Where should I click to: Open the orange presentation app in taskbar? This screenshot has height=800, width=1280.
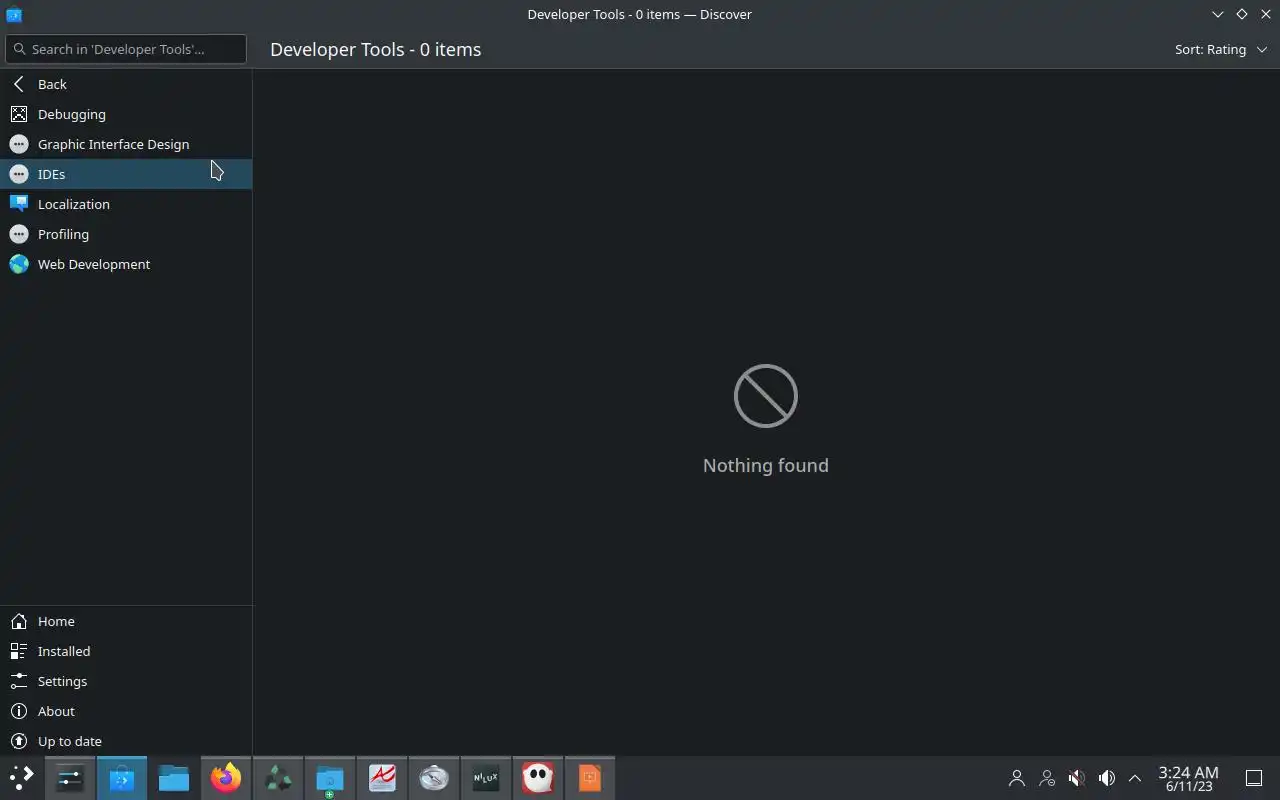(x=590, y=778)
